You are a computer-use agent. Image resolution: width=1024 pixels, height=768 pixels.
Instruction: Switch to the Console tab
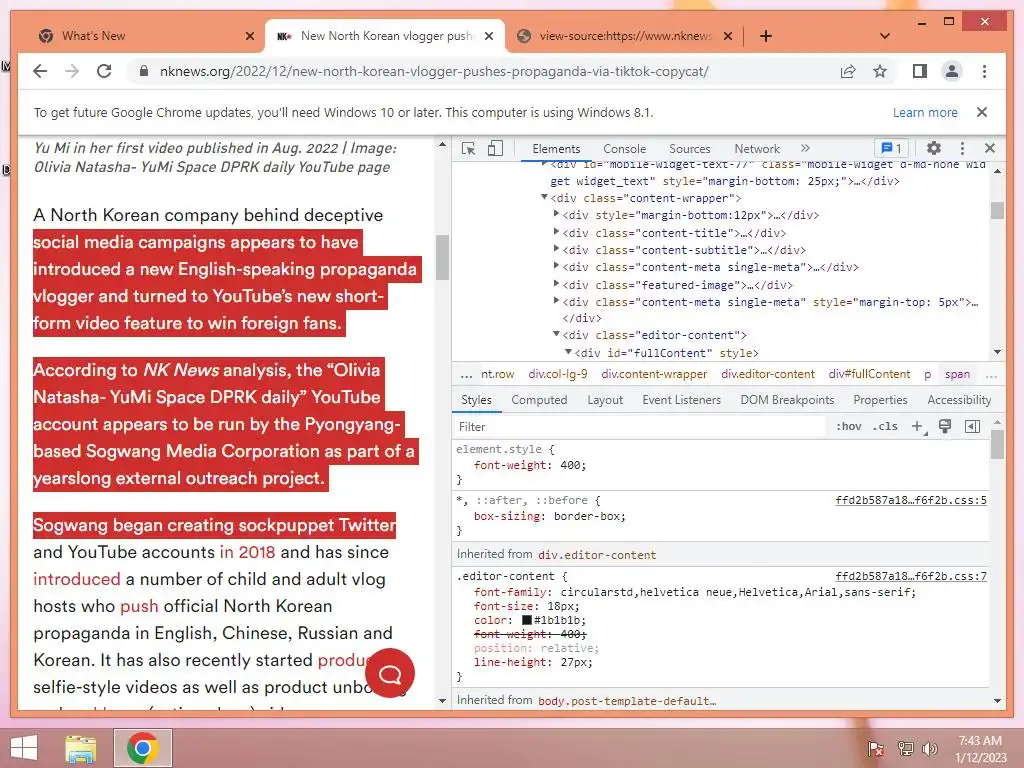tap(624, 149)
